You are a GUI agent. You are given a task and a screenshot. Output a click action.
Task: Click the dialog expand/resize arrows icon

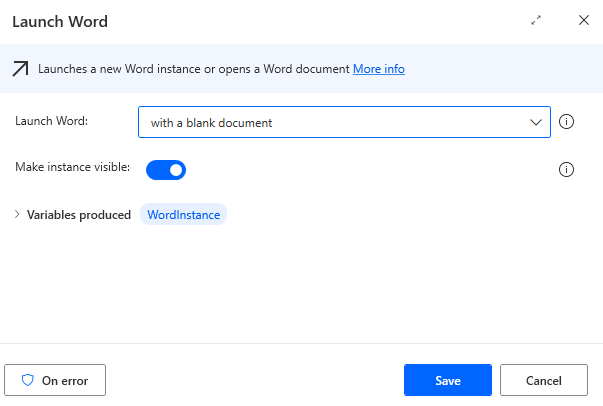click(536, 20)
